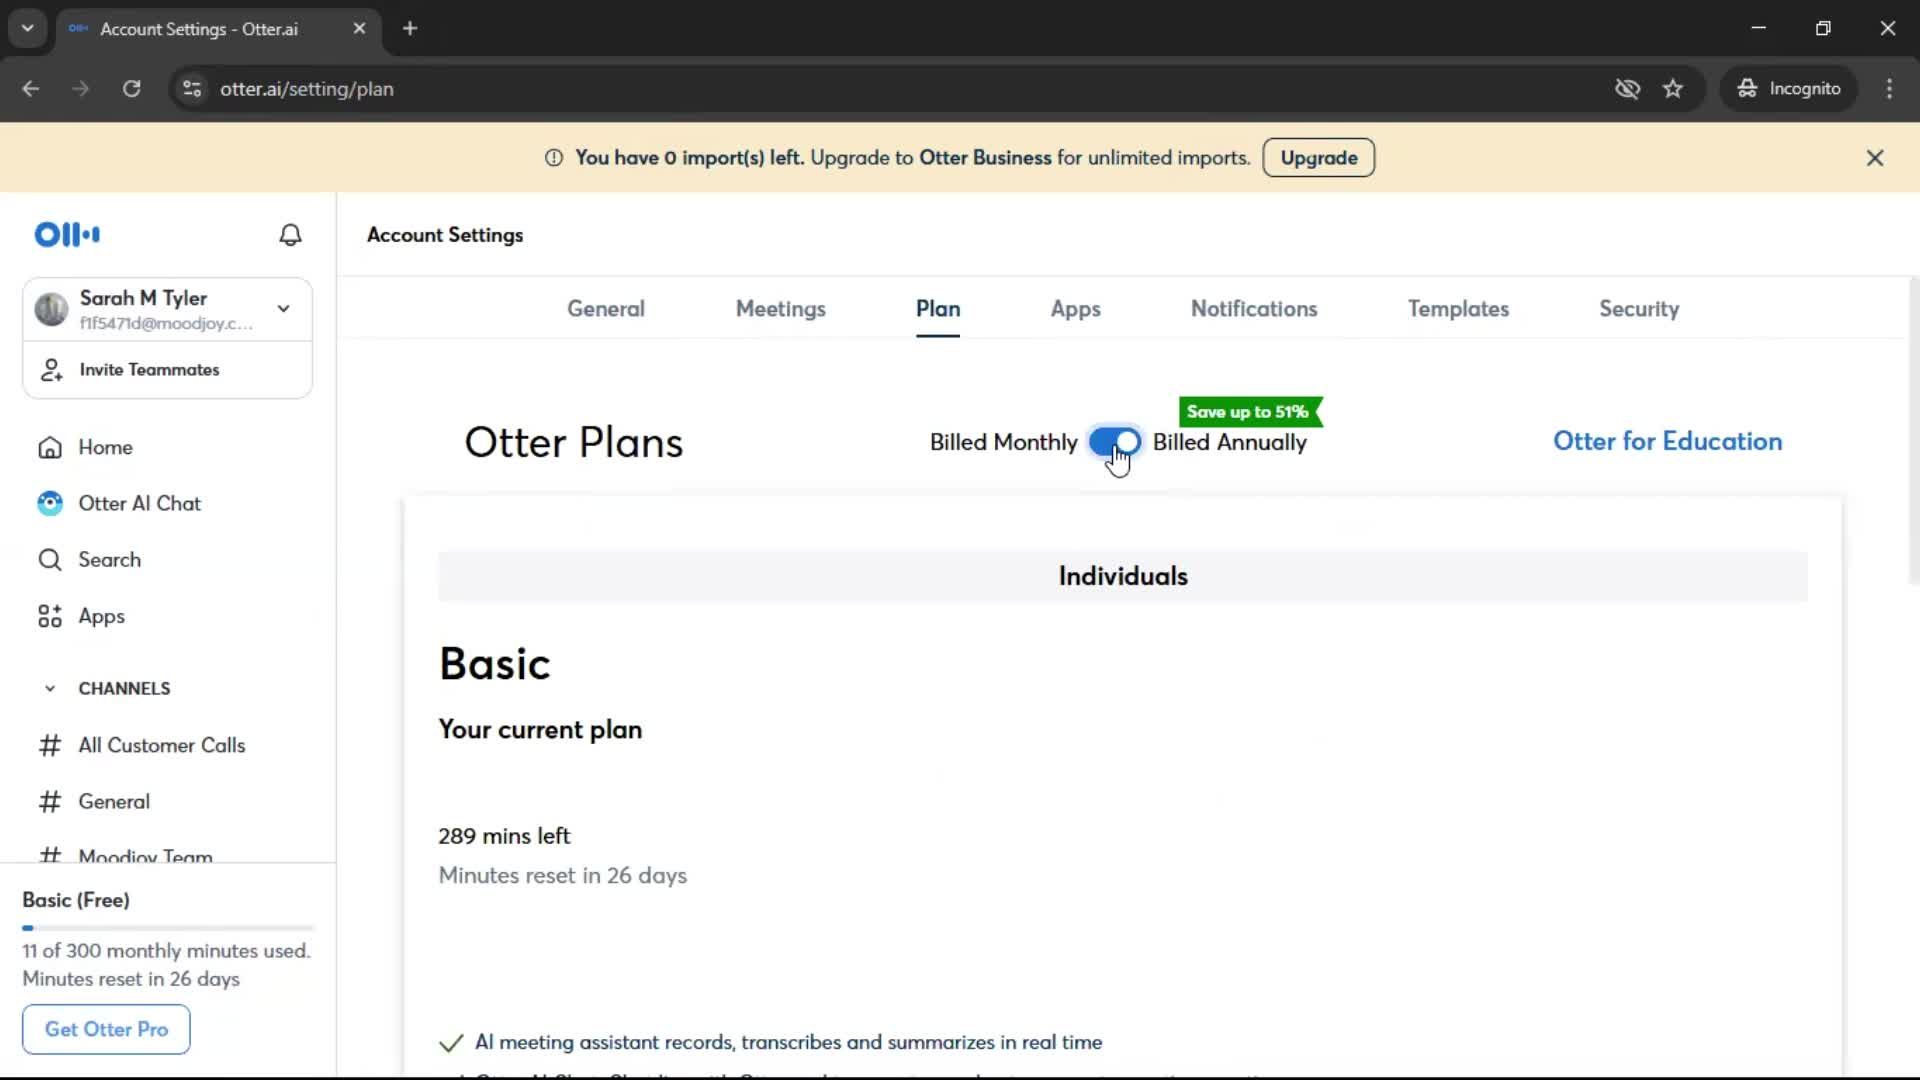Viewport: 1920px width, 1080px height.
Task: Open the All Customer Calls channel
Action: point(161,745)
